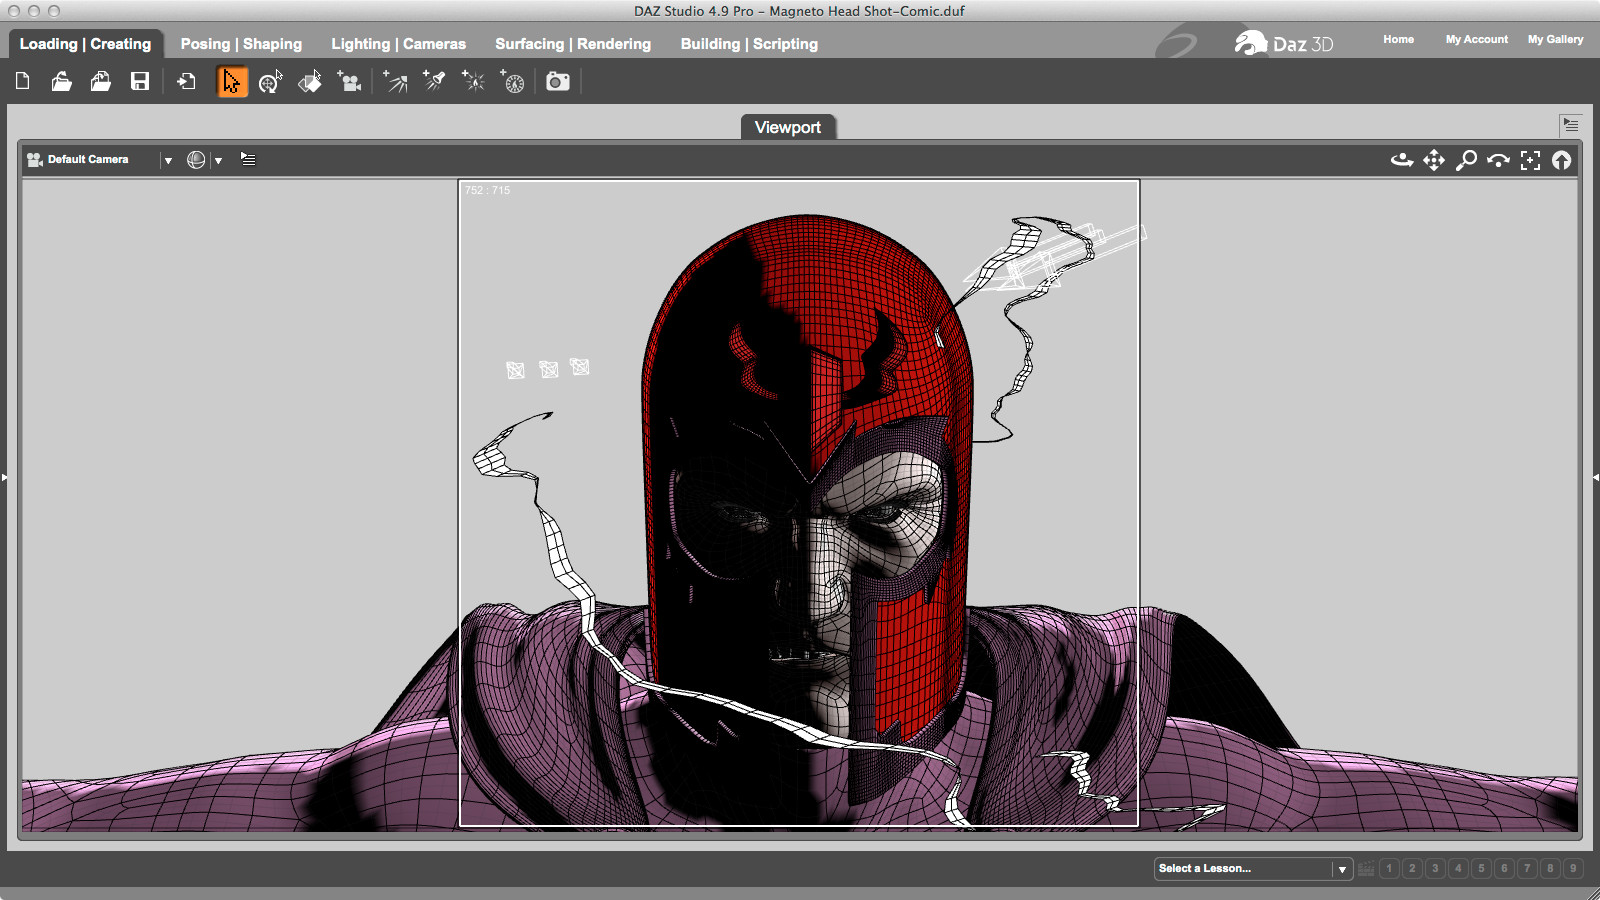The height and width of the screenshot is (900, 1600).
Task: Open viewport options menu icon
Action: click(248, 159)
